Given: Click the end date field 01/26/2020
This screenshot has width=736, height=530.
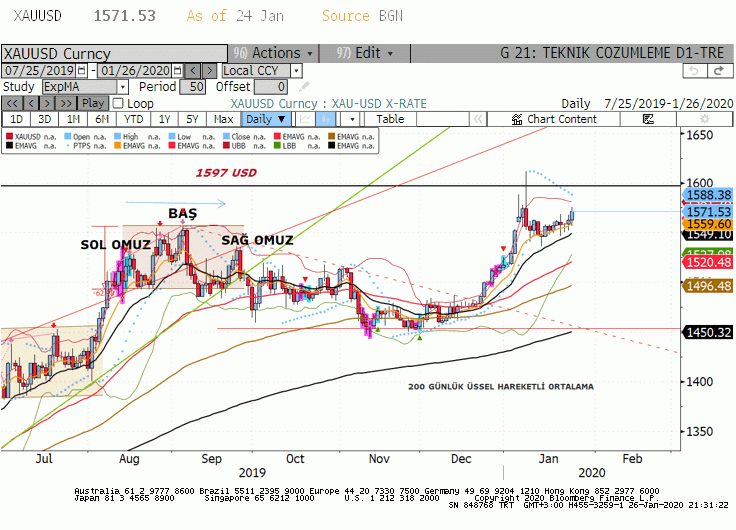Looking at the screenshot, I should [135, 71].
